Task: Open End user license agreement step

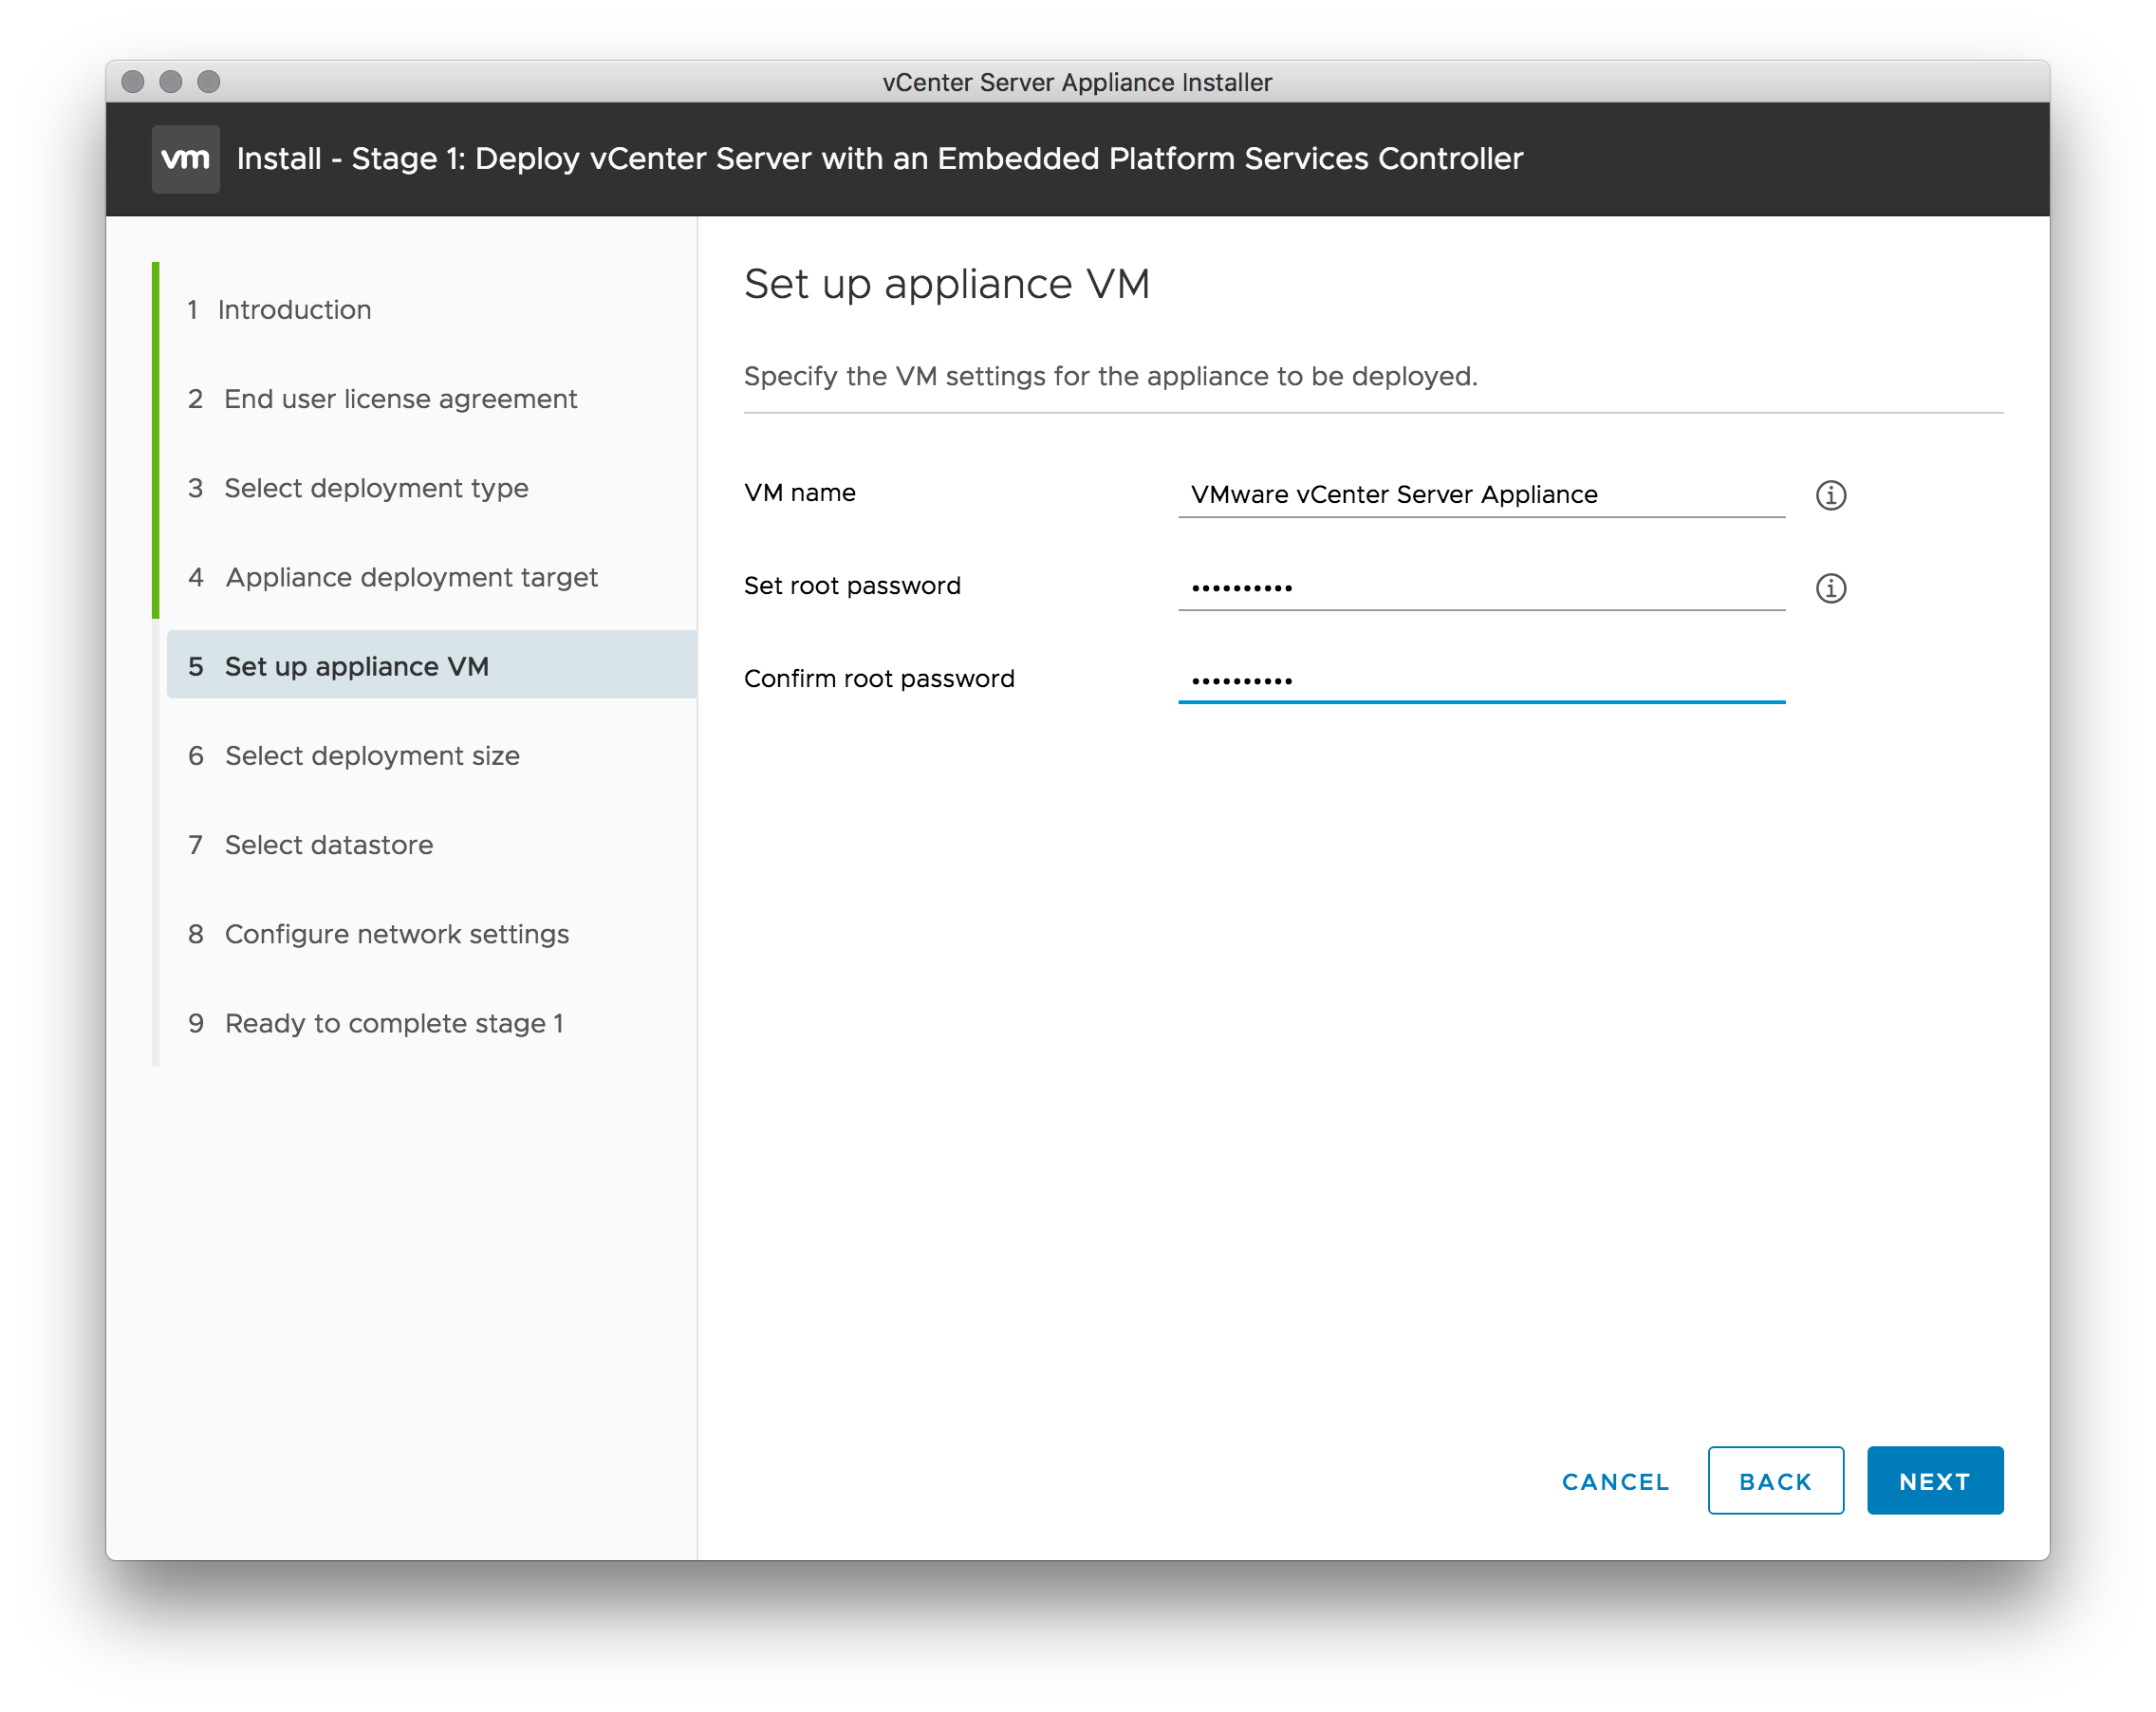Action: pos(400,399)
